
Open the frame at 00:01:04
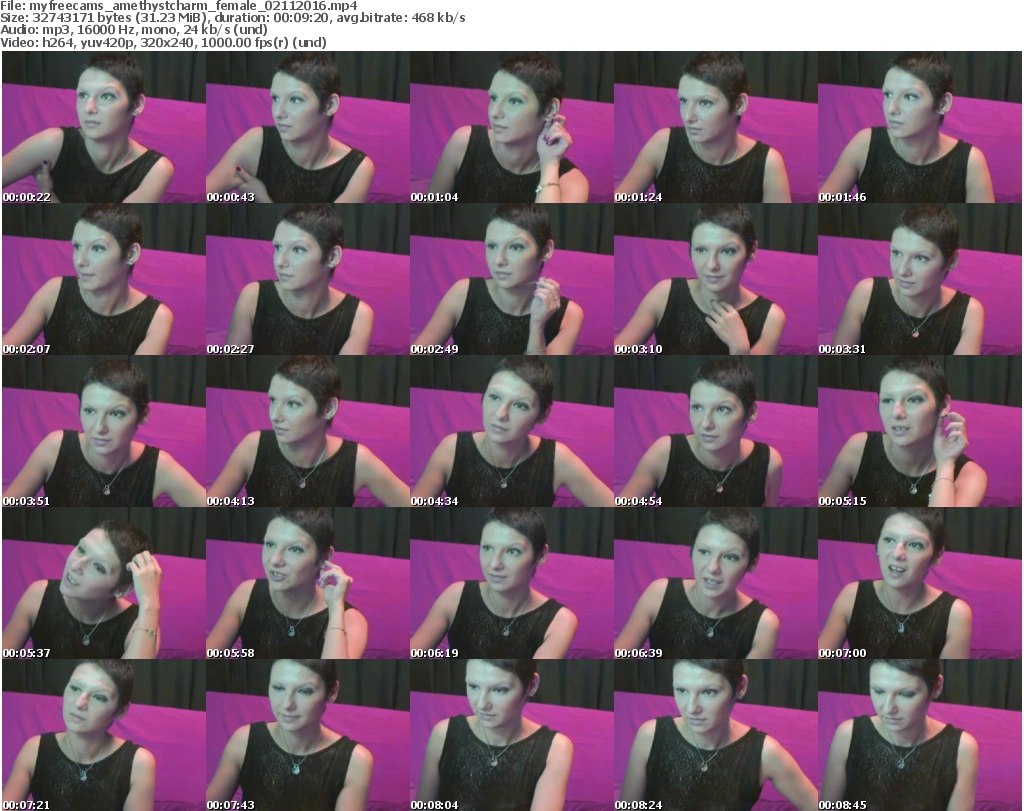click(x=512, y=127)
